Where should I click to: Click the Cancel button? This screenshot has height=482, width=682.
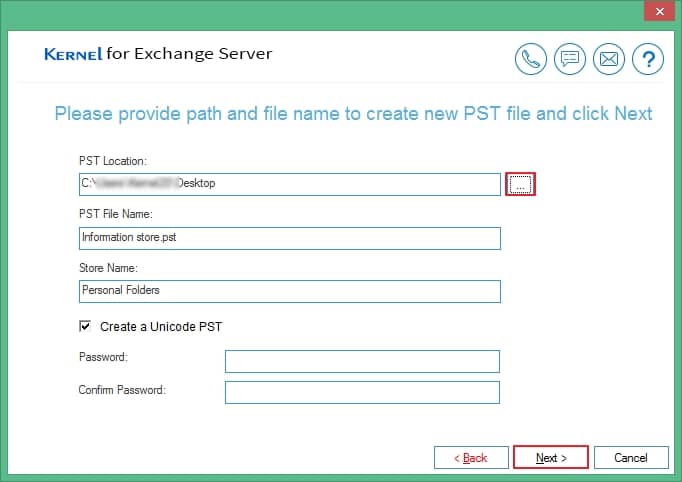631,458
